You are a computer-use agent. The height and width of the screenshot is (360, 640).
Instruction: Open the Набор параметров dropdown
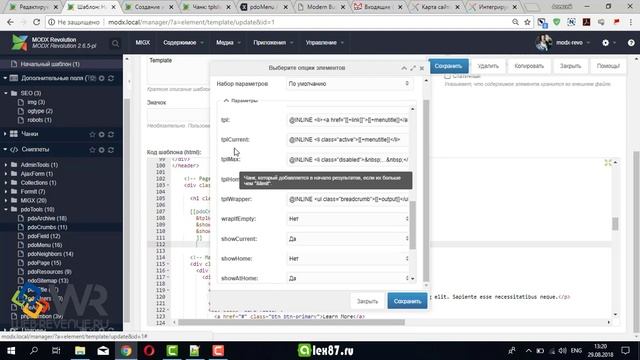click(x=350, y=84)
